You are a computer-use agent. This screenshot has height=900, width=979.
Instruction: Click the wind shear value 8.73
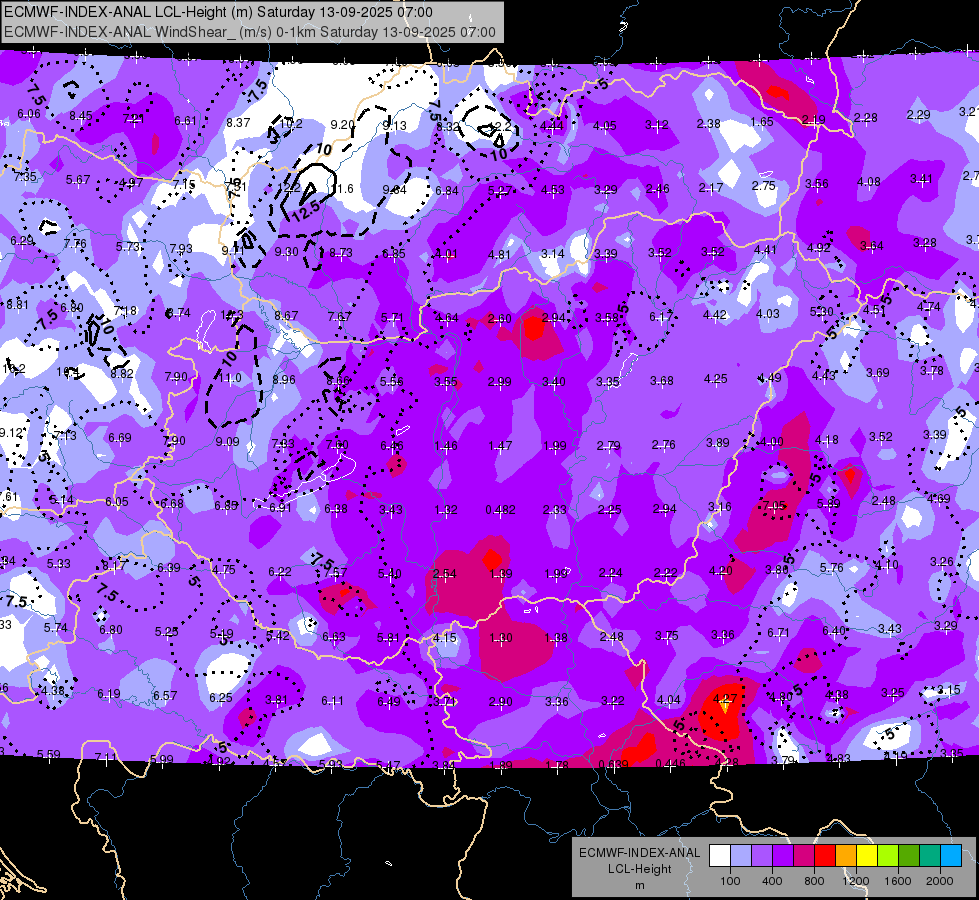341,253
